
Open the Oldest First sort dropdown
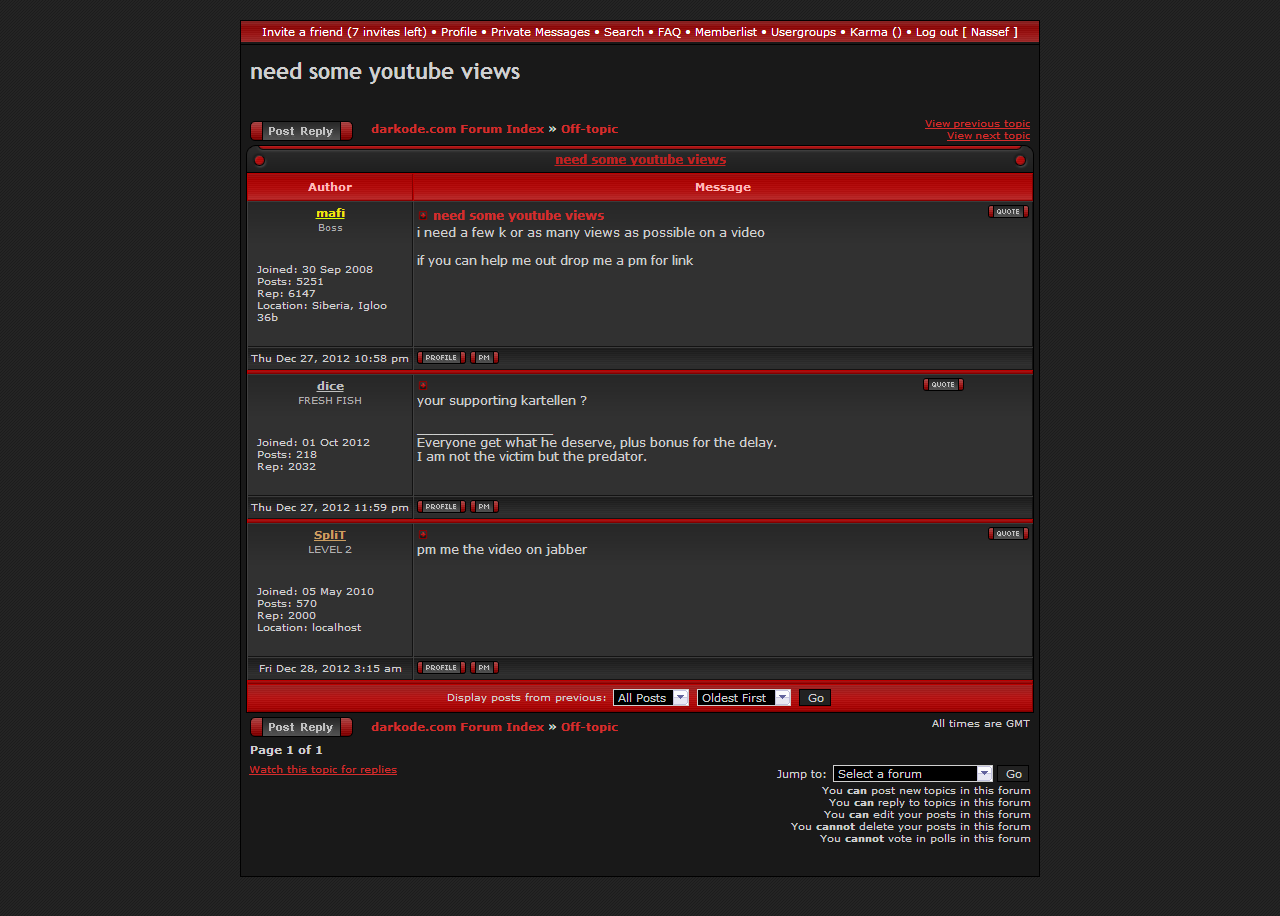pos(743,698)
